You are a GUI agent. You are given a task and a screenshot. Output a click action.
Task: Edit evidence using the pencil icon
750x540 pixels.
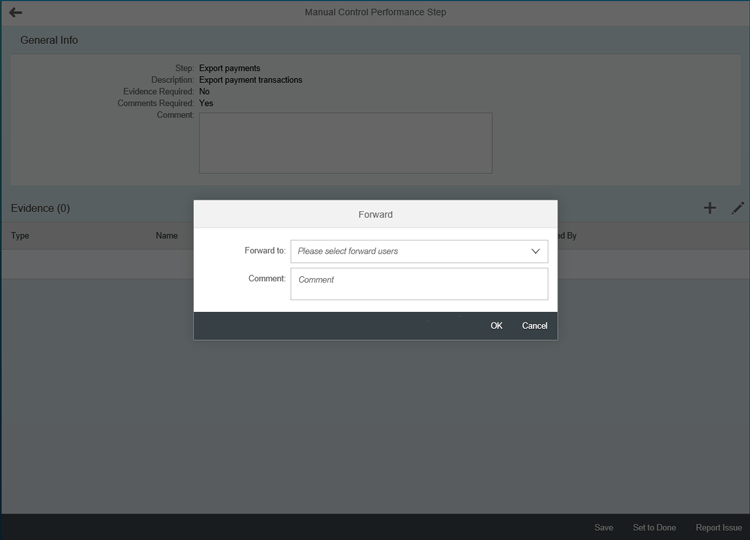tap(738, 208)
